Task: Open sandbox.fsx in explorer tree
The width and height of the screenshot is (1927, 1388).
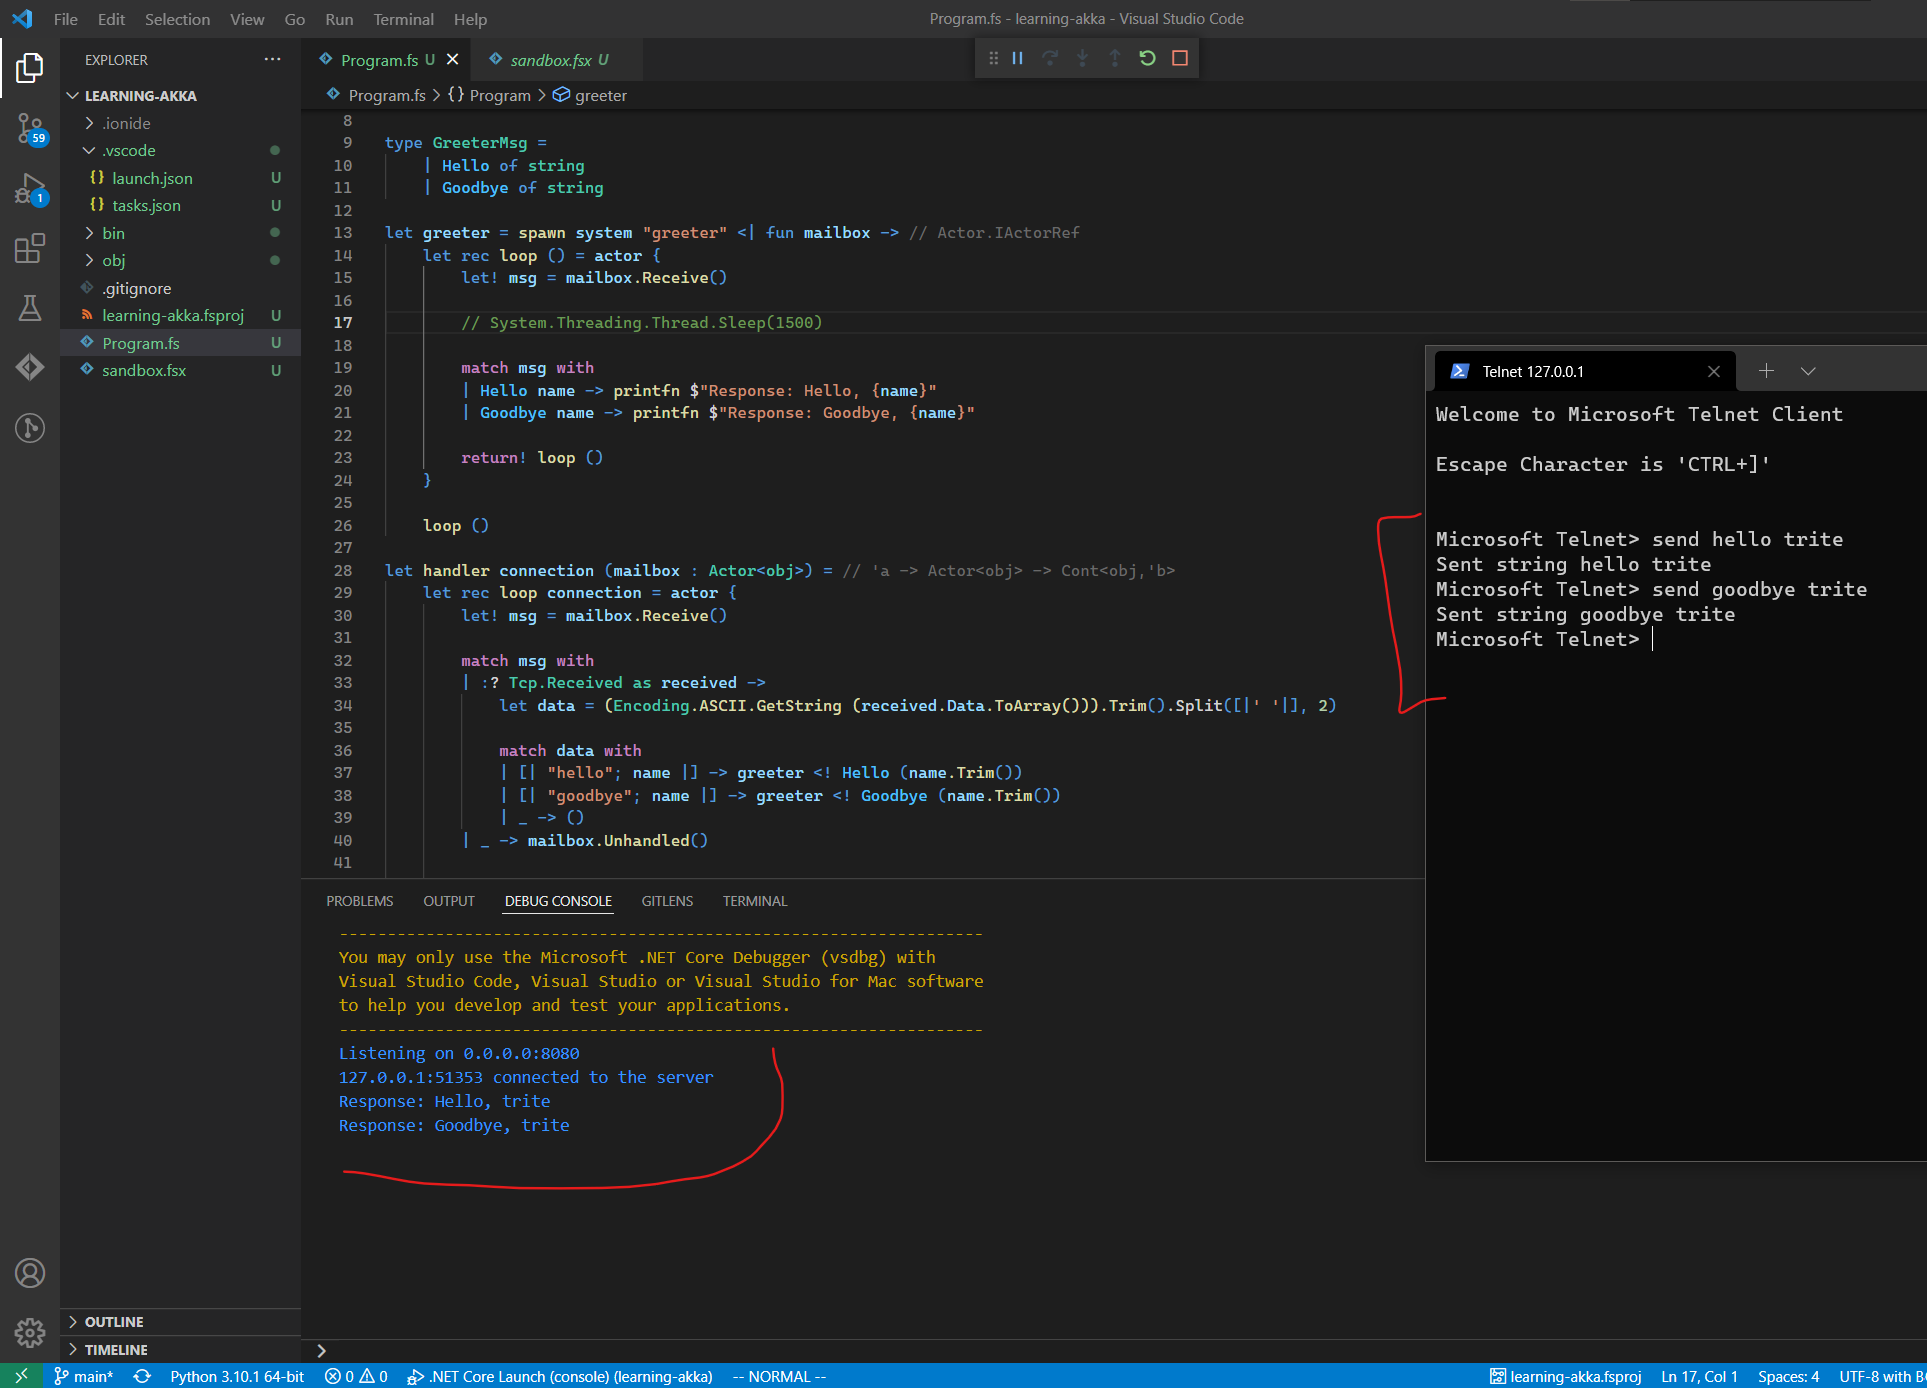Action: point(180,370)
